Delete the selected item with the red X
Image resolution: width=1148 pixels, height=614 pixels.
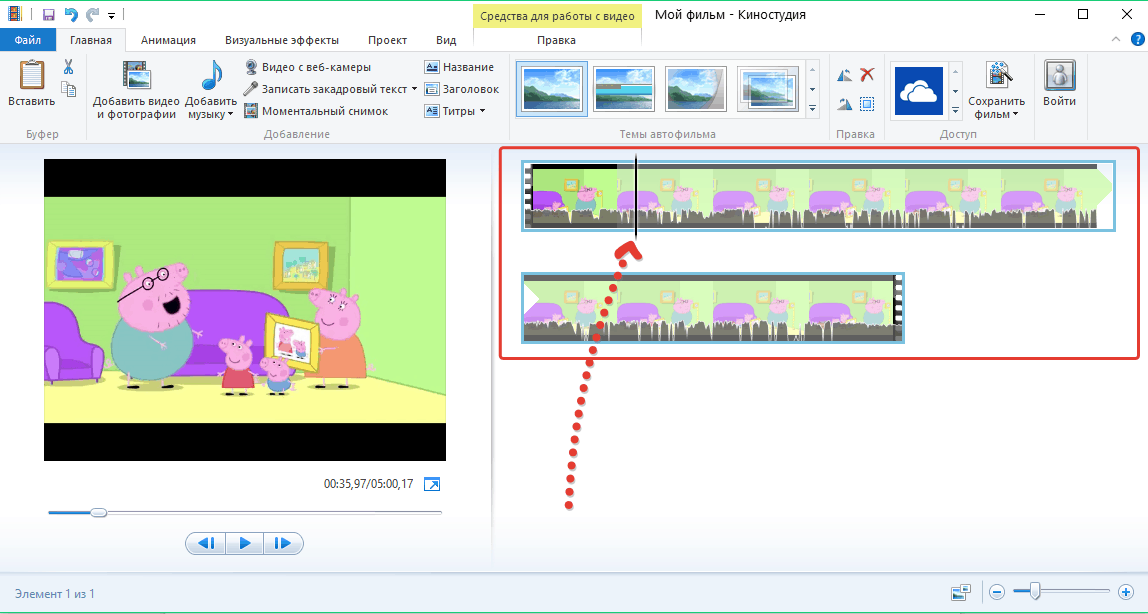coord(868,75)
